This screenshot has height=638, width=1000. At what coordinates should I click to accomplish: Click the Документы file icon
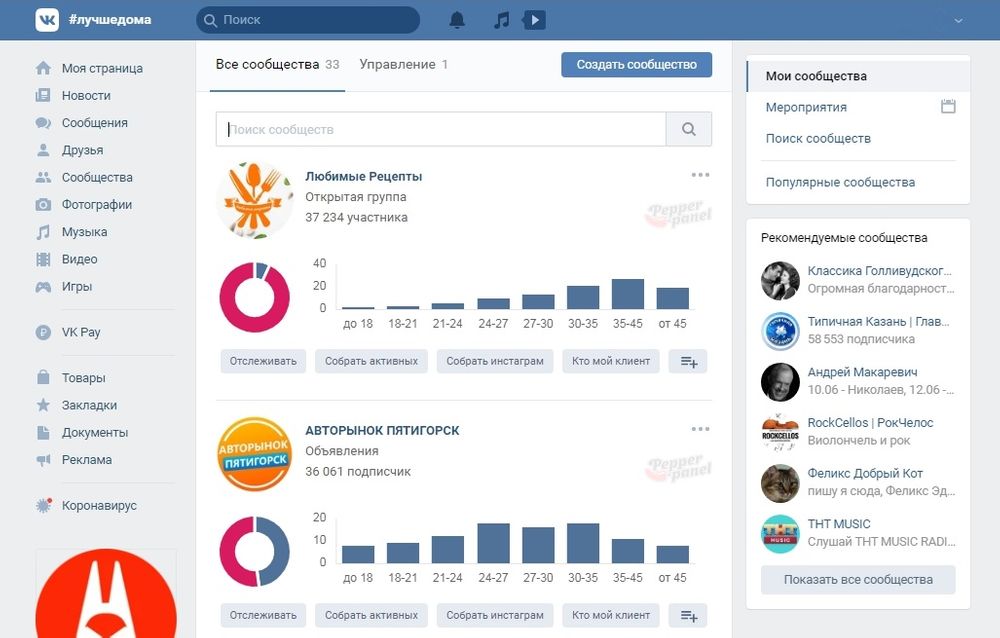(x=43, y=432)
